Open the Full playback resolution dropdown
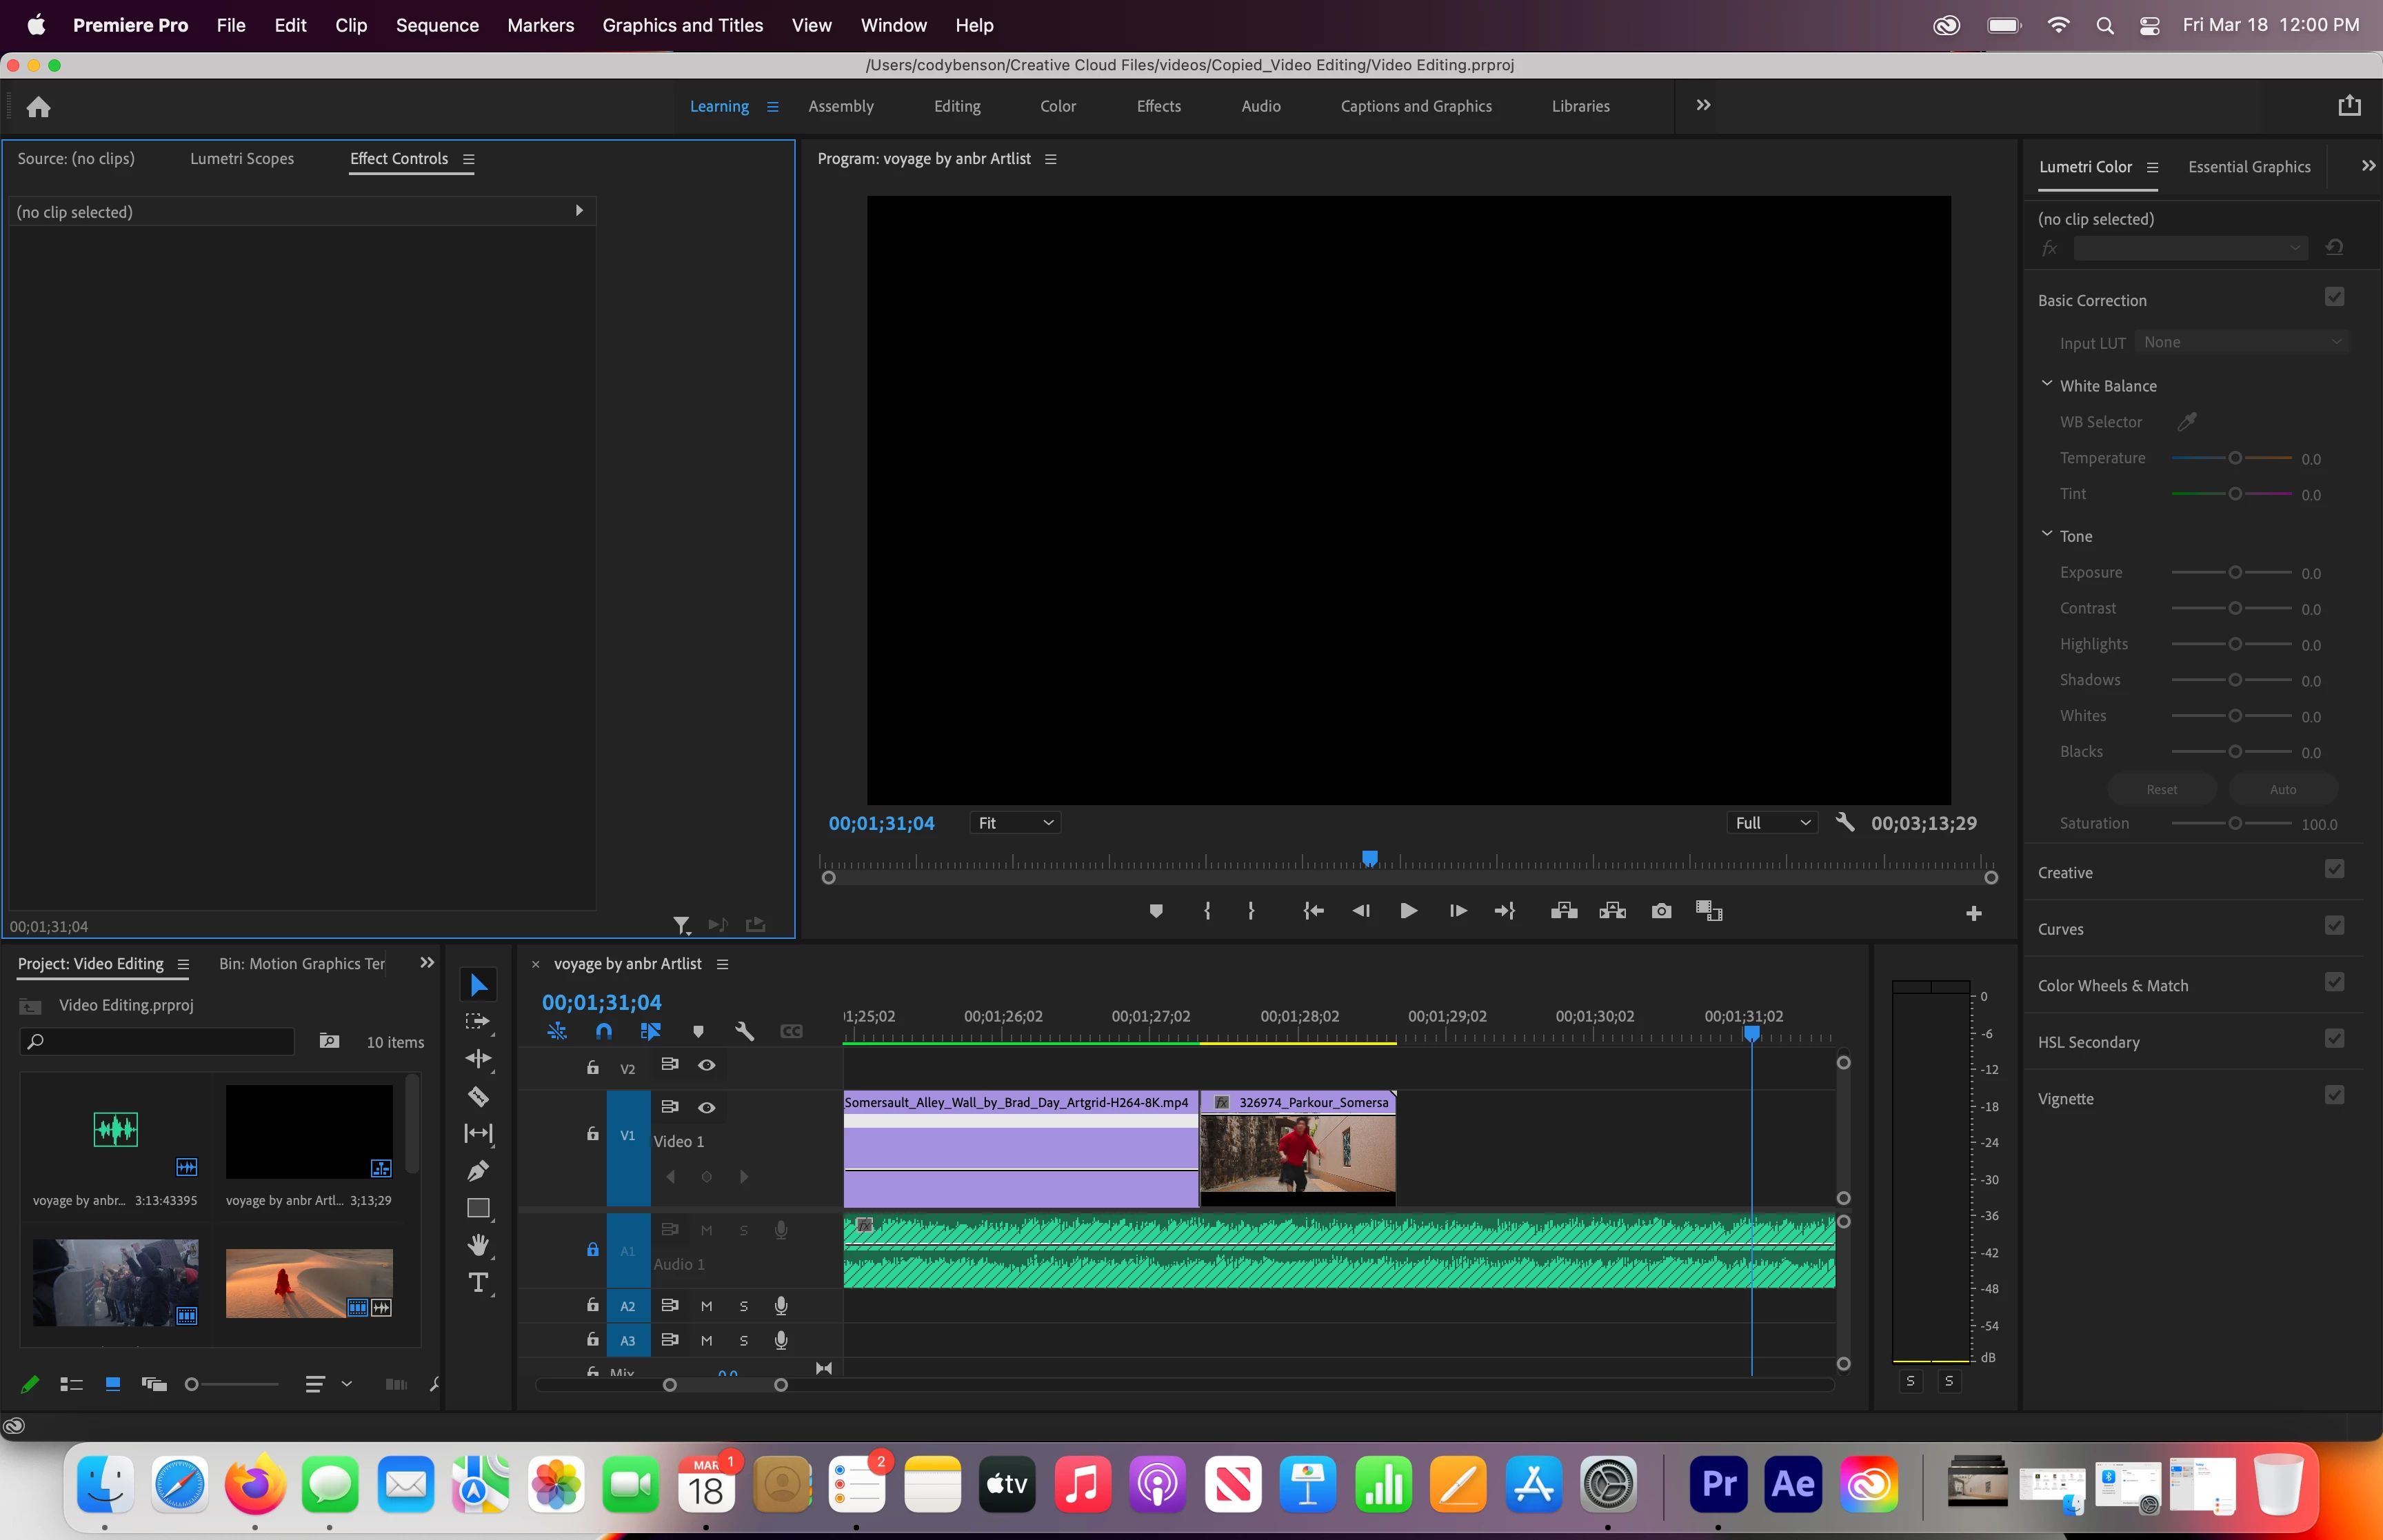This screenshot has width=2383, height=1540. coord(1773,823)
